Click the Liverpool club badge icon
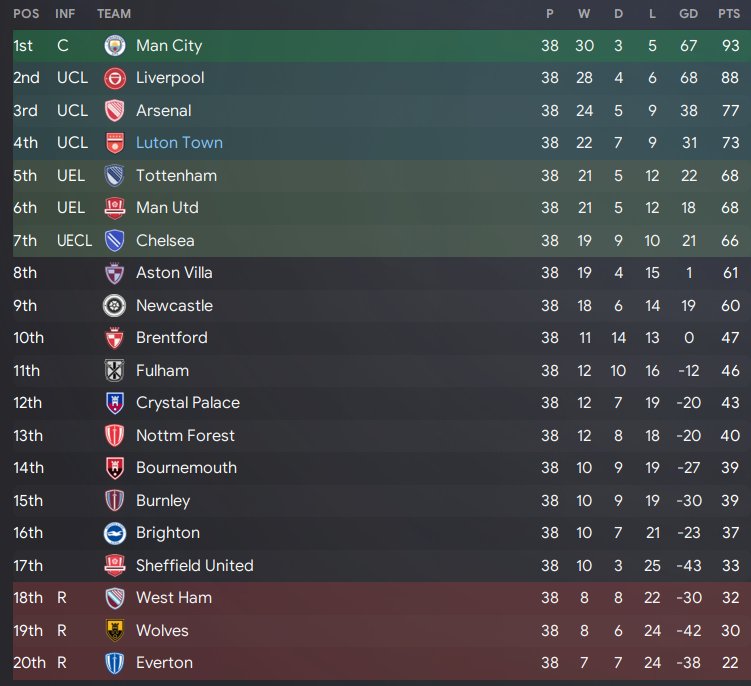The image size is (751, 686). pos(114,78)
